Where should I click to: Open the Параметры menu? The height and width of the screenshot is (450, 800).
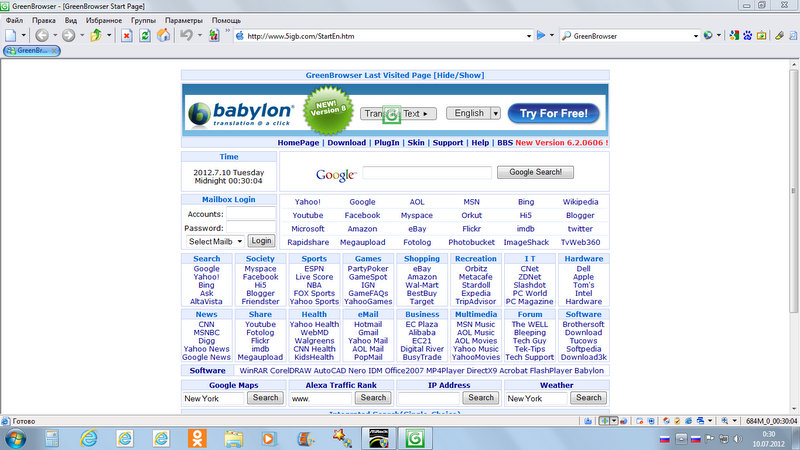[x=184, y=20]
